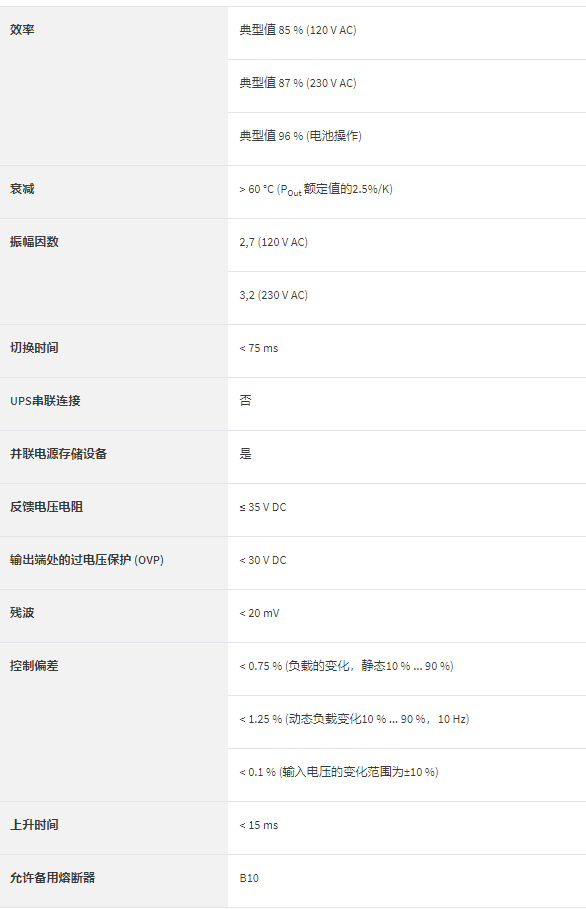Select the ≤ 35 V DC value
586x909 pixels.
263,507
